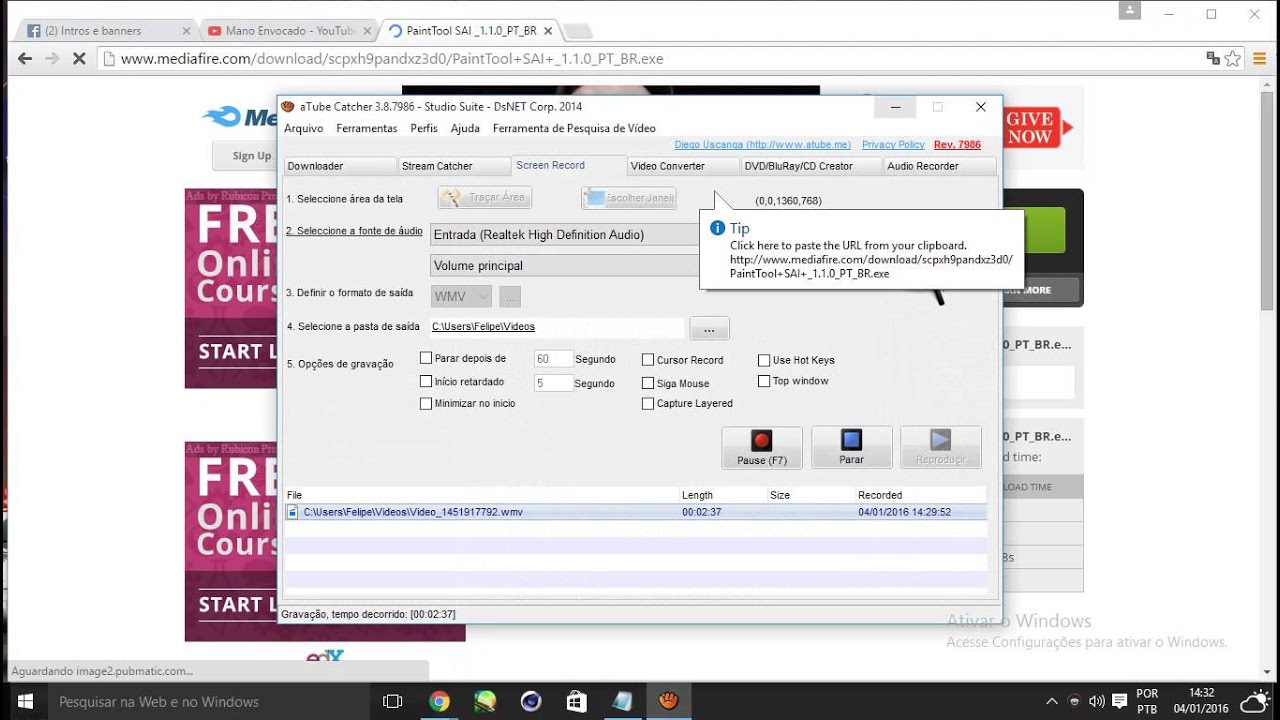Open the WMV output format dropdown

tap(462, 297)
